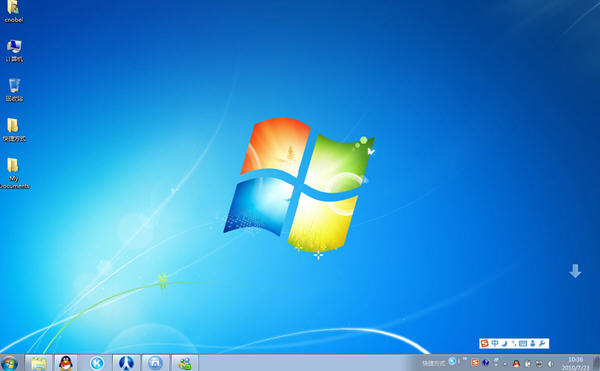Toggle the moon half-width button on Sogou bar

point(505,343)
